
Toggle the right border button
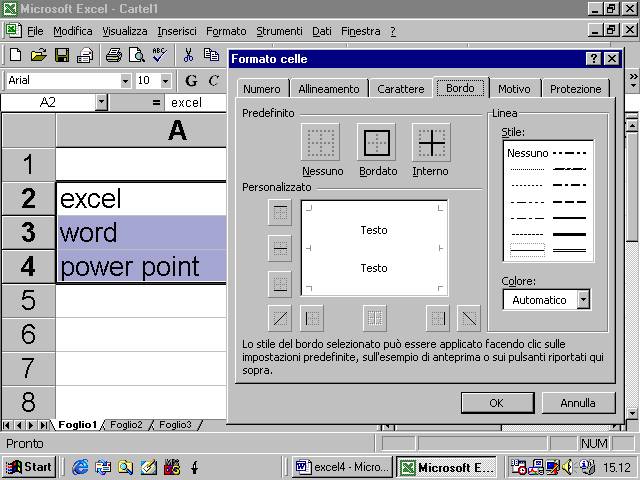[438, 318]
